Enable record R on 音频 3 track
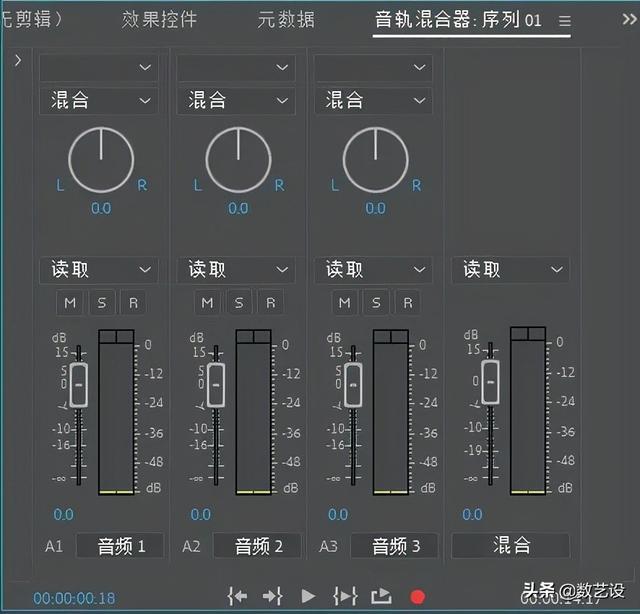The width and height of the screenshot is (640, 614). [407, 303]
